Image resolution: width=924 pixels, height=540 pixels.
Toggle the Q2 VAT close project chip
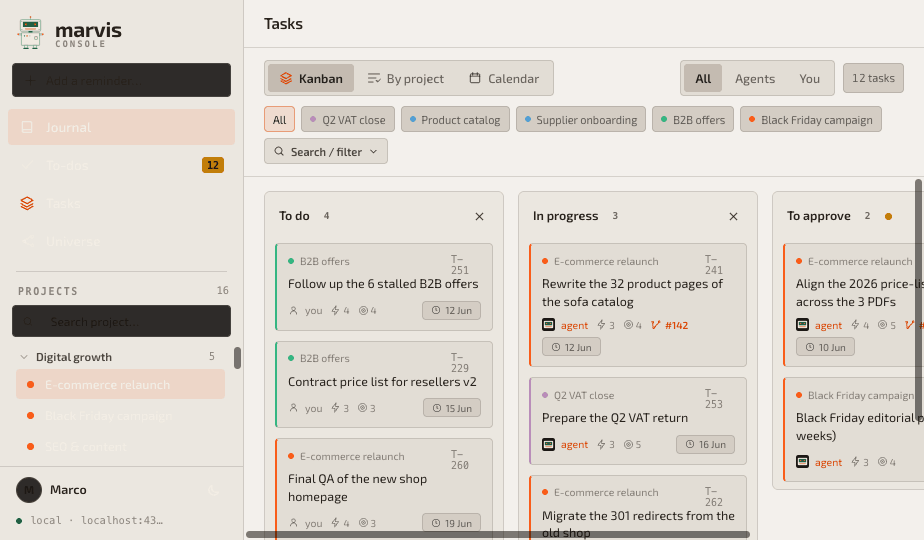click(x=348, y=120)
